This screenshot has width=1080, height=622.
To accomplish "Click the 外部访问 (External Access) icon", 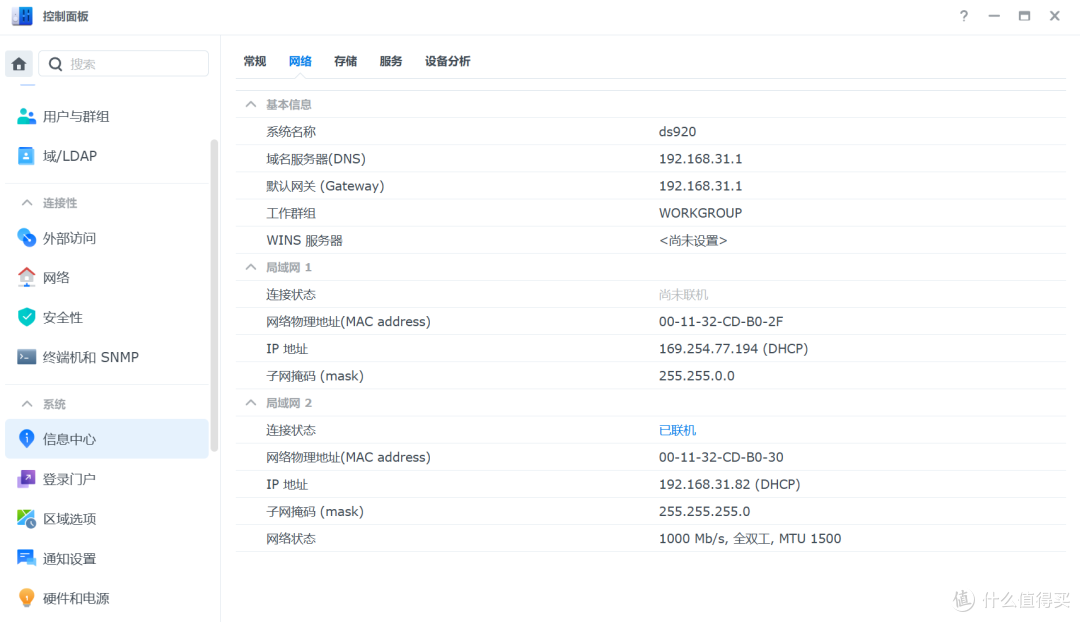I will coord(25,238).
